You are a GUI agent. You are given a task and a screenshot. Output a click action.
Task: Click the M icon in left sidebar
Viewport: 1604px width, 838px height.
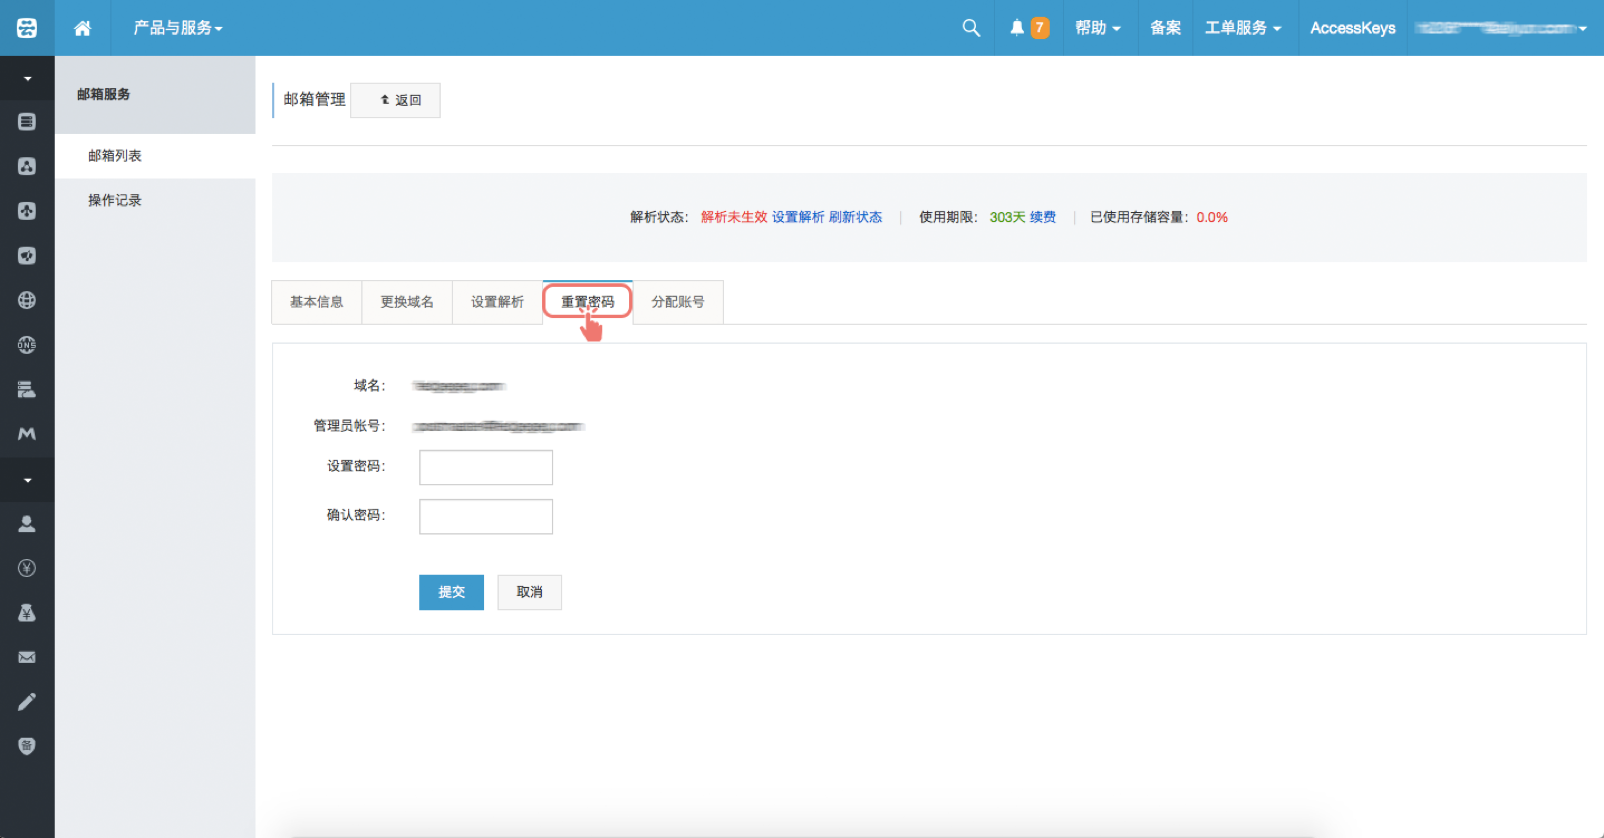click(27, 434)
